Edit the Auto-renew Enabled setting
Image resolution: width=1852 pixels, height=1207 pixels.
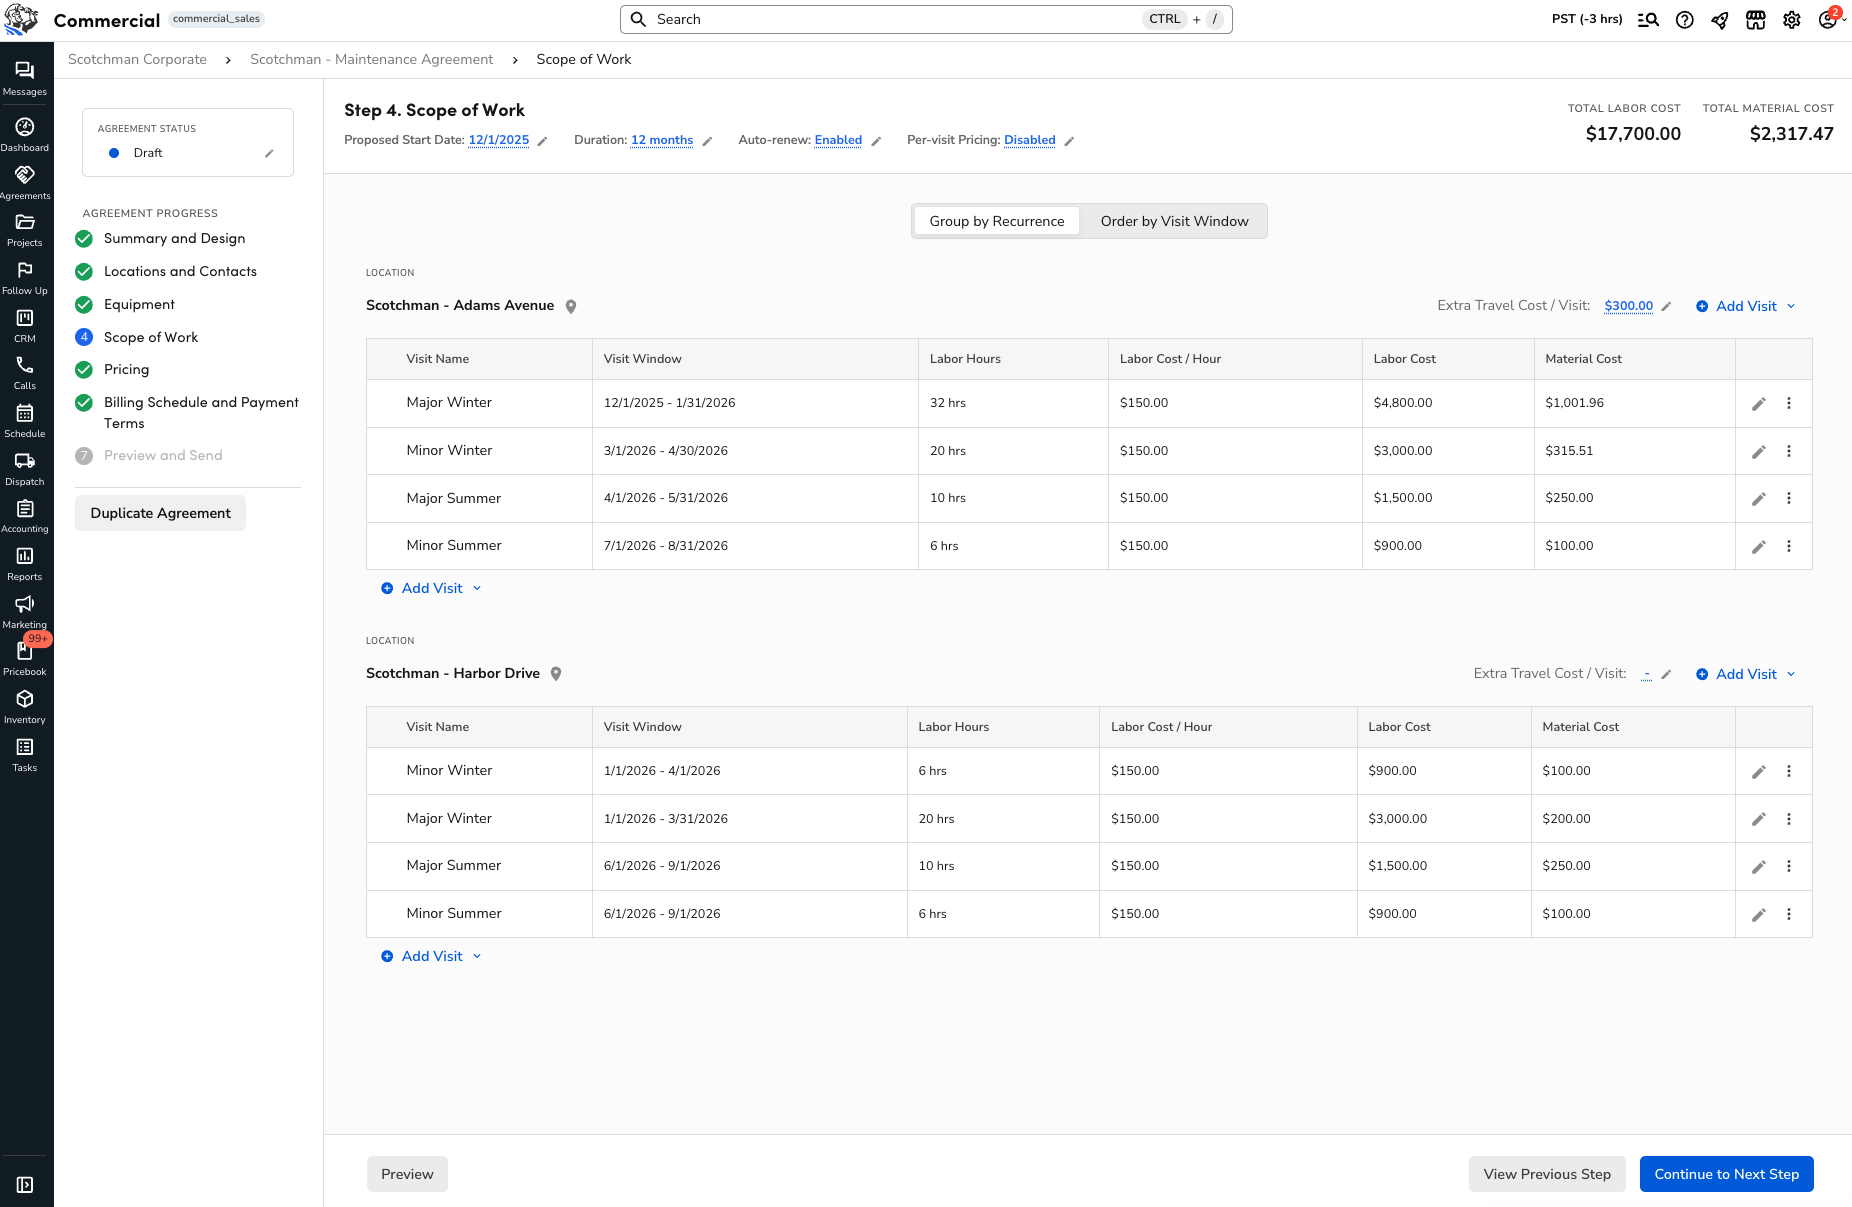pyautogui.click(x=878, y=141)
